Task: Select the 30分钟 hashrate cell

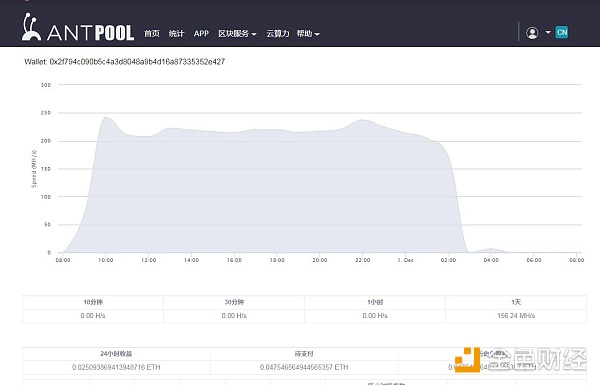Action: coord(234,316)
